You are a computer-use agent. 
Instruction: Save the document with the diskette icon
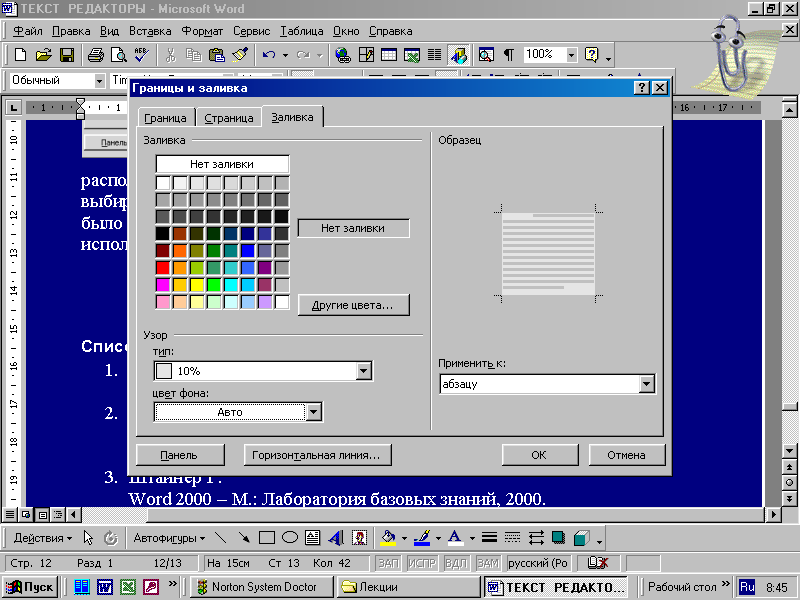coord(67,55)
